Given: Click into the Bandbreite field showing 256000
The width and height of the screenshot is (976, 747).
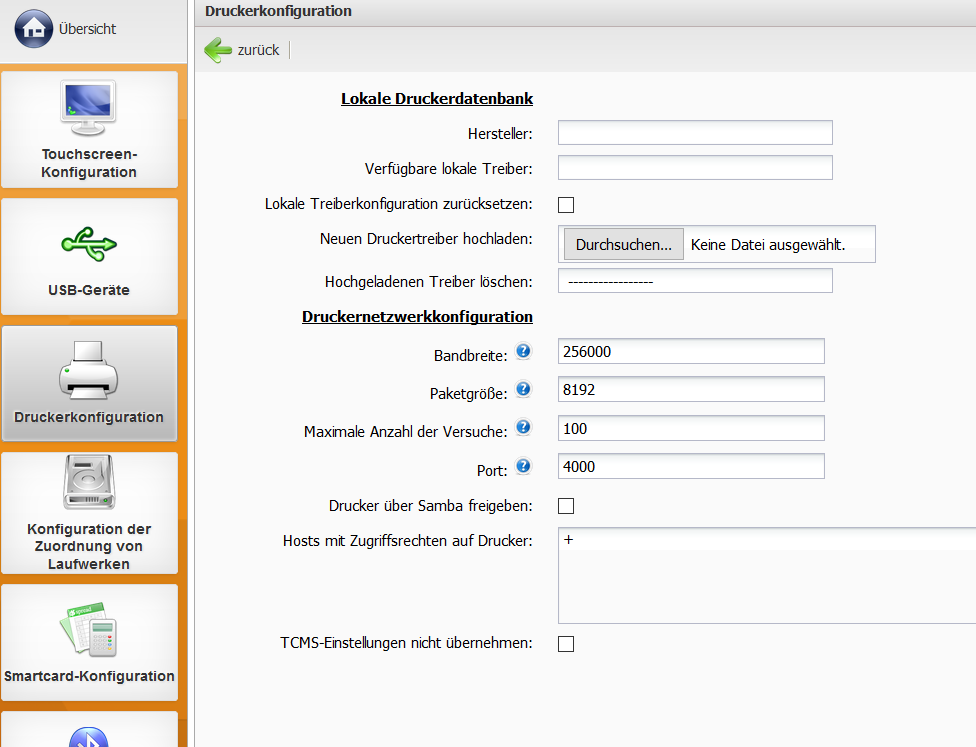Looking at the screenshot, I should [x=691, y=351].
